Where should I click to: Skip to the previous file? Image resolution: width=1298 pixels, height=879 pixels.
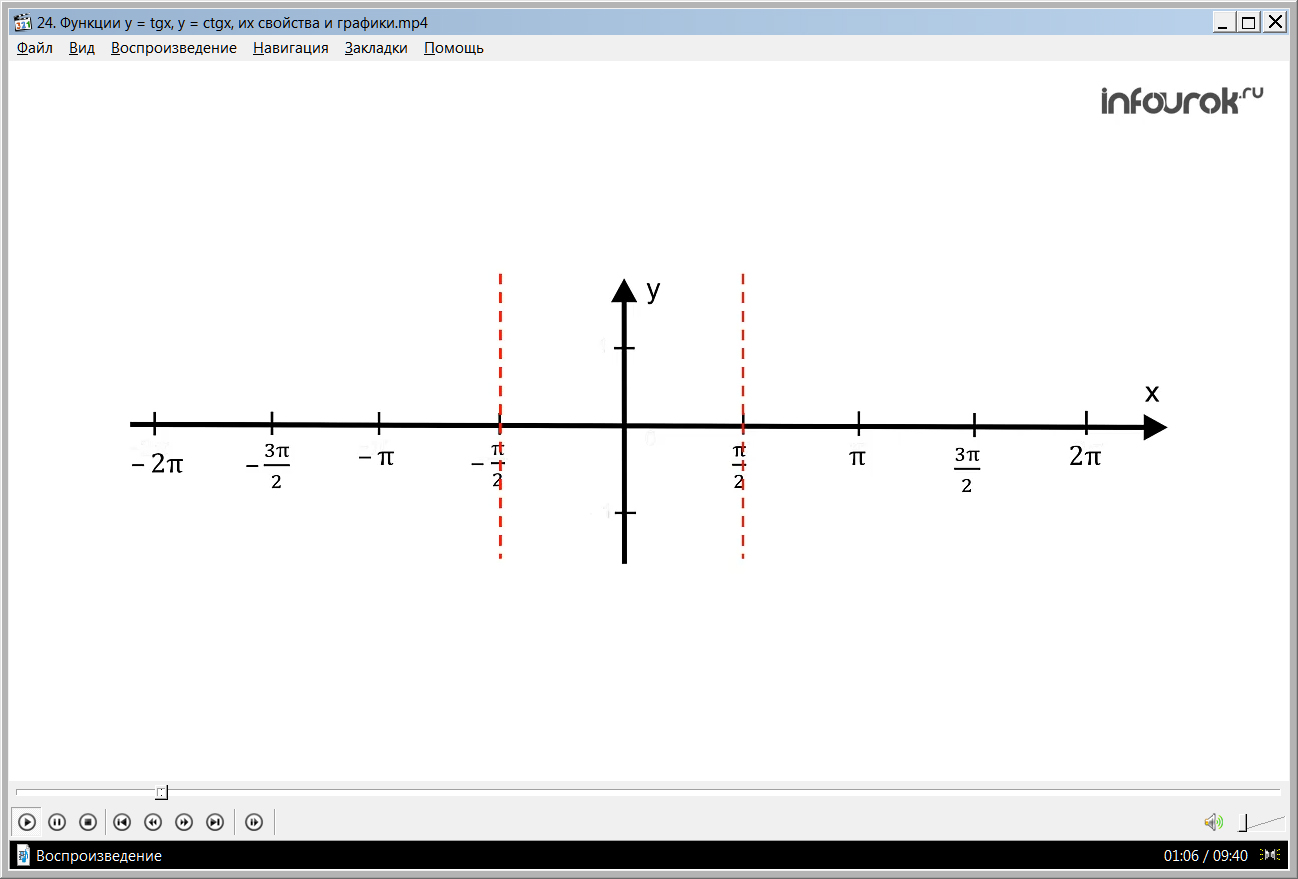click(x=122, y=822)
